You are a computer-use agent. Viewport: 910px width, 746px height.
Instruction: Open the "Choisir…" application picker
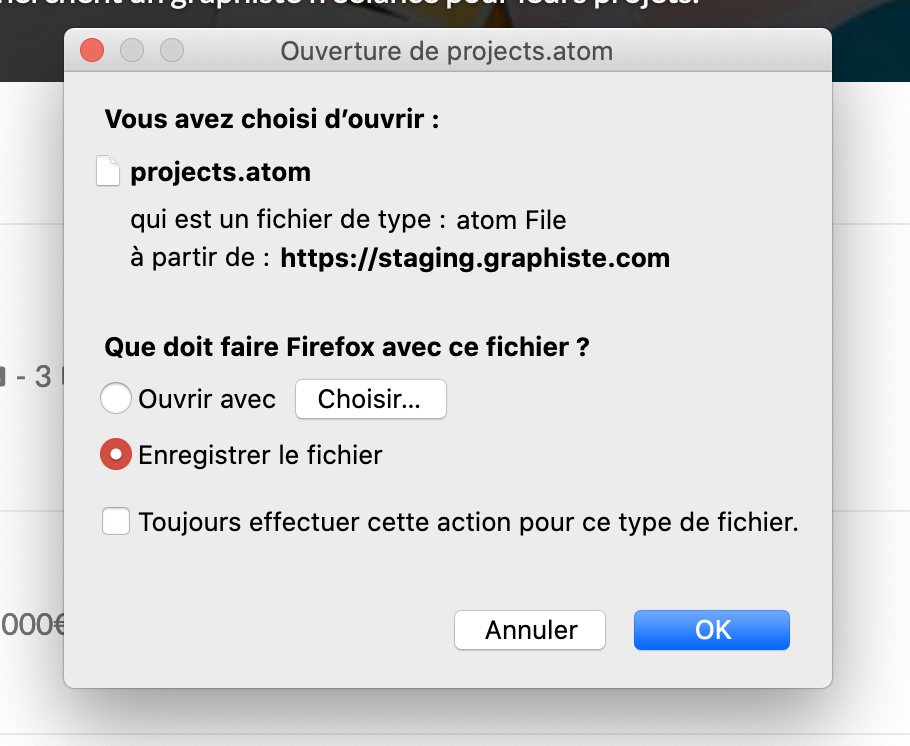pyautogui.click(x=370, y=400)
